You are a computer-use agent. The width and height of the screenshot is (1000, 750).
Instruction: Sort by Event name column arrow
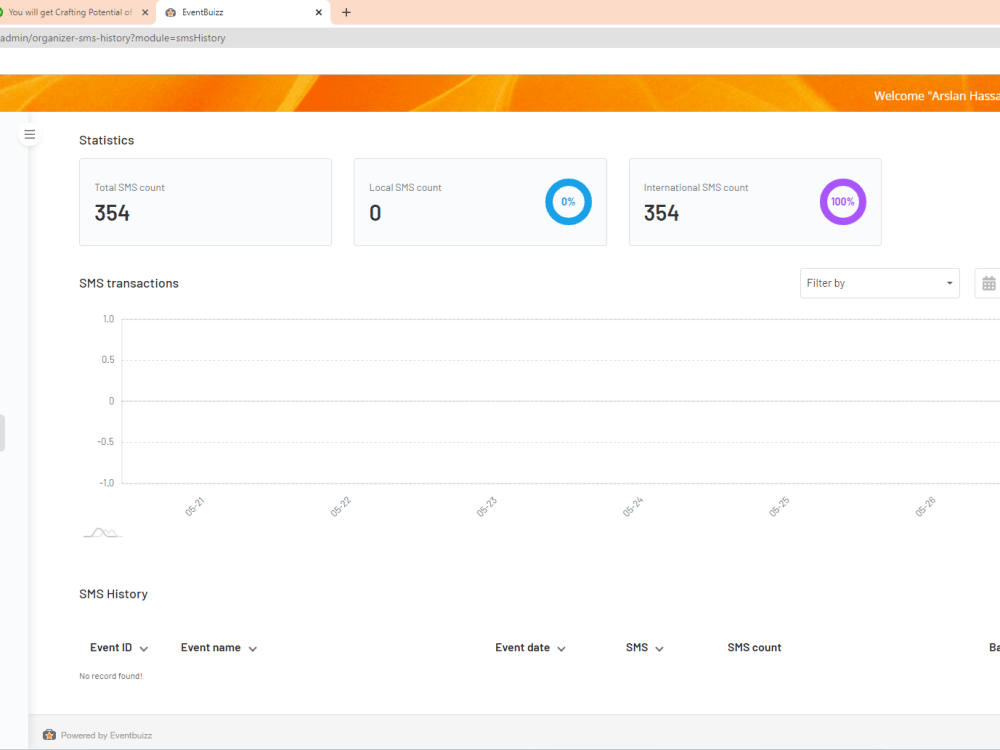click(253, 649)
